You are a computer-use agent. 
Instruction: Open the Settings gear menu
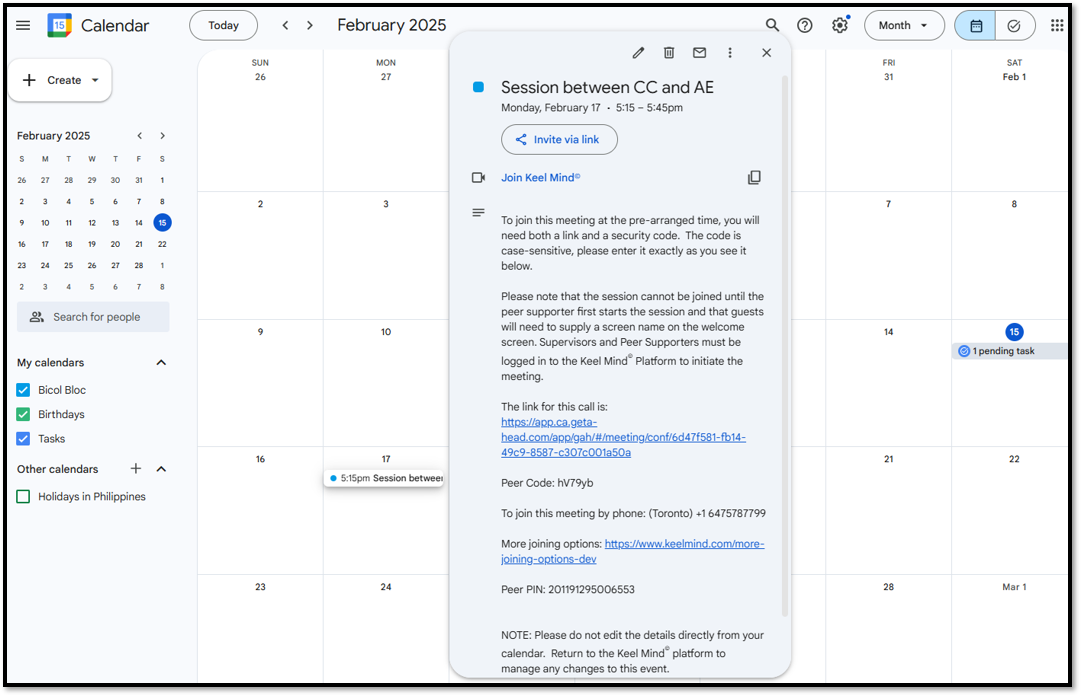pyautogui.click(x=840, y=25)
